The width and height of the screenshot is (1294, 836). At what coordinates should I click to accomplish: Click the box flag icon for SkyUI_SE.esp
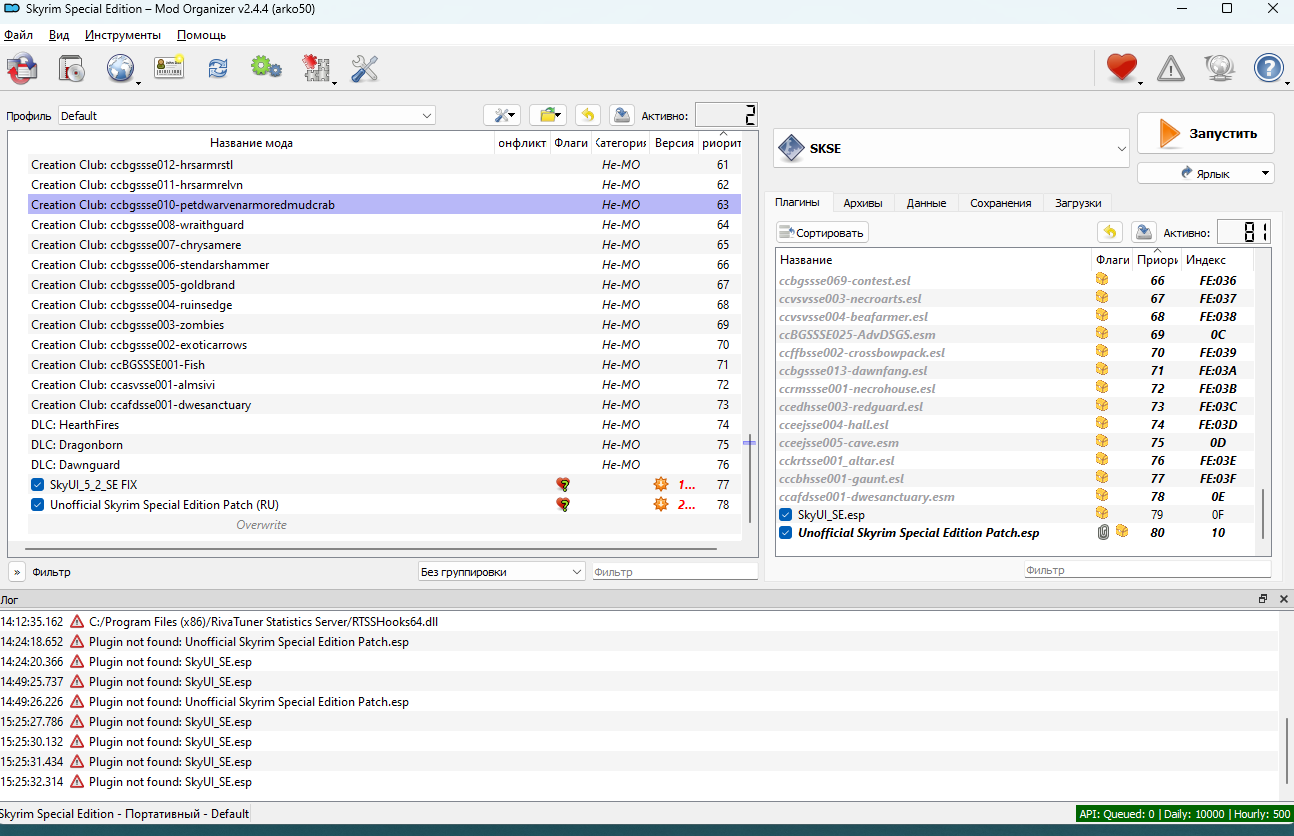[x=1103, y=514]
